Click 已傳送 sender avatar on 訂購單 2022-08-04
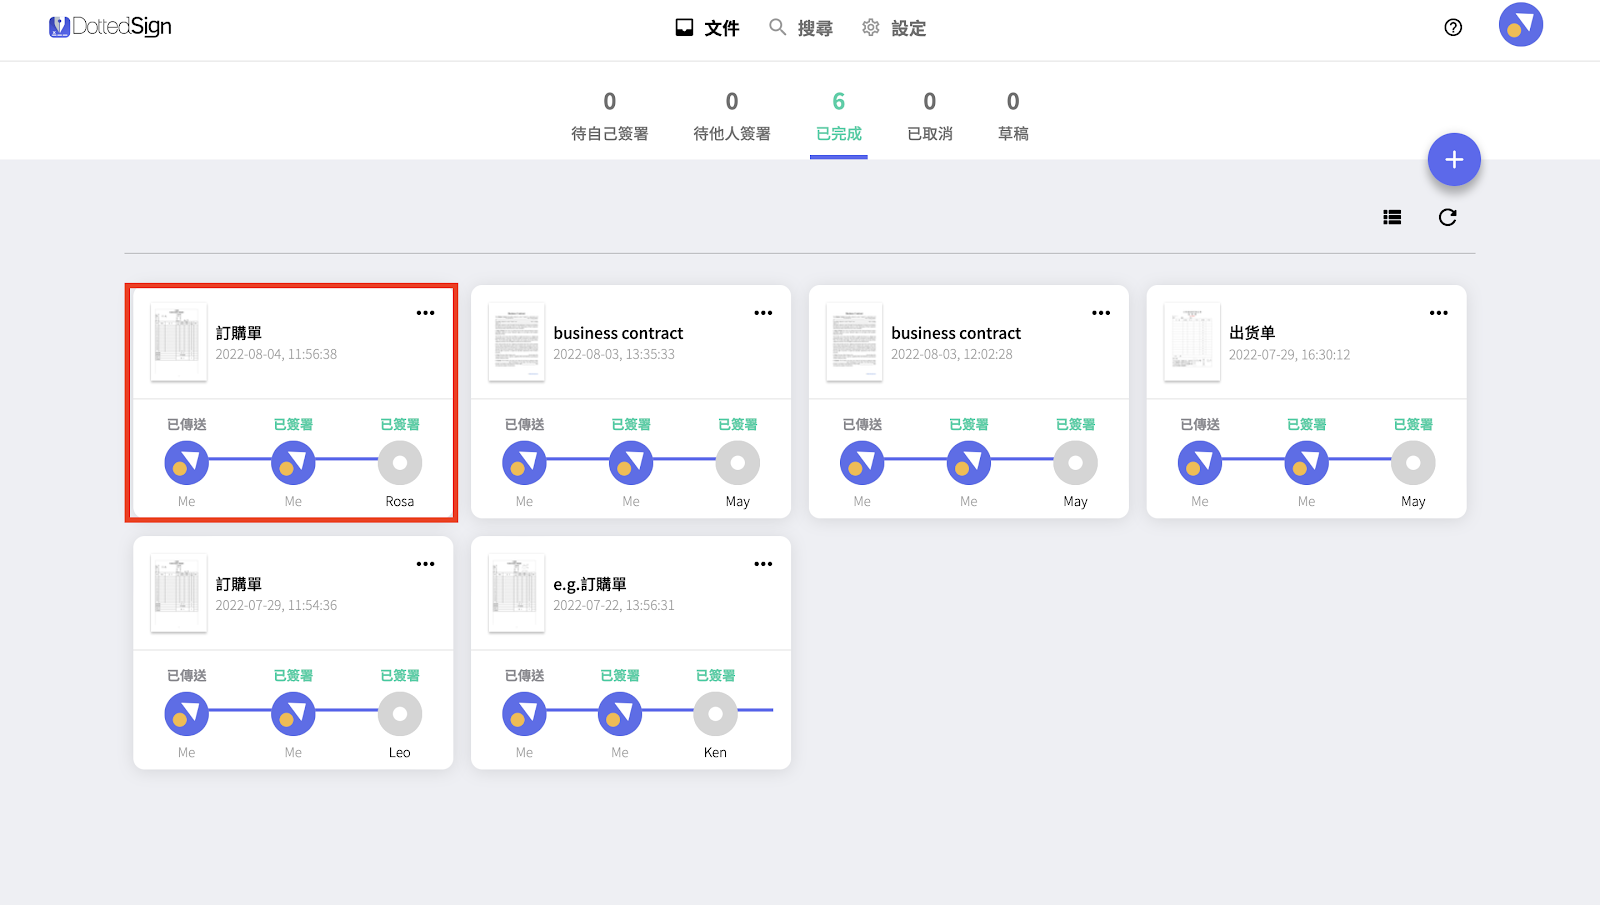Viewport: 1600px width, 905px height. [187, 463]
